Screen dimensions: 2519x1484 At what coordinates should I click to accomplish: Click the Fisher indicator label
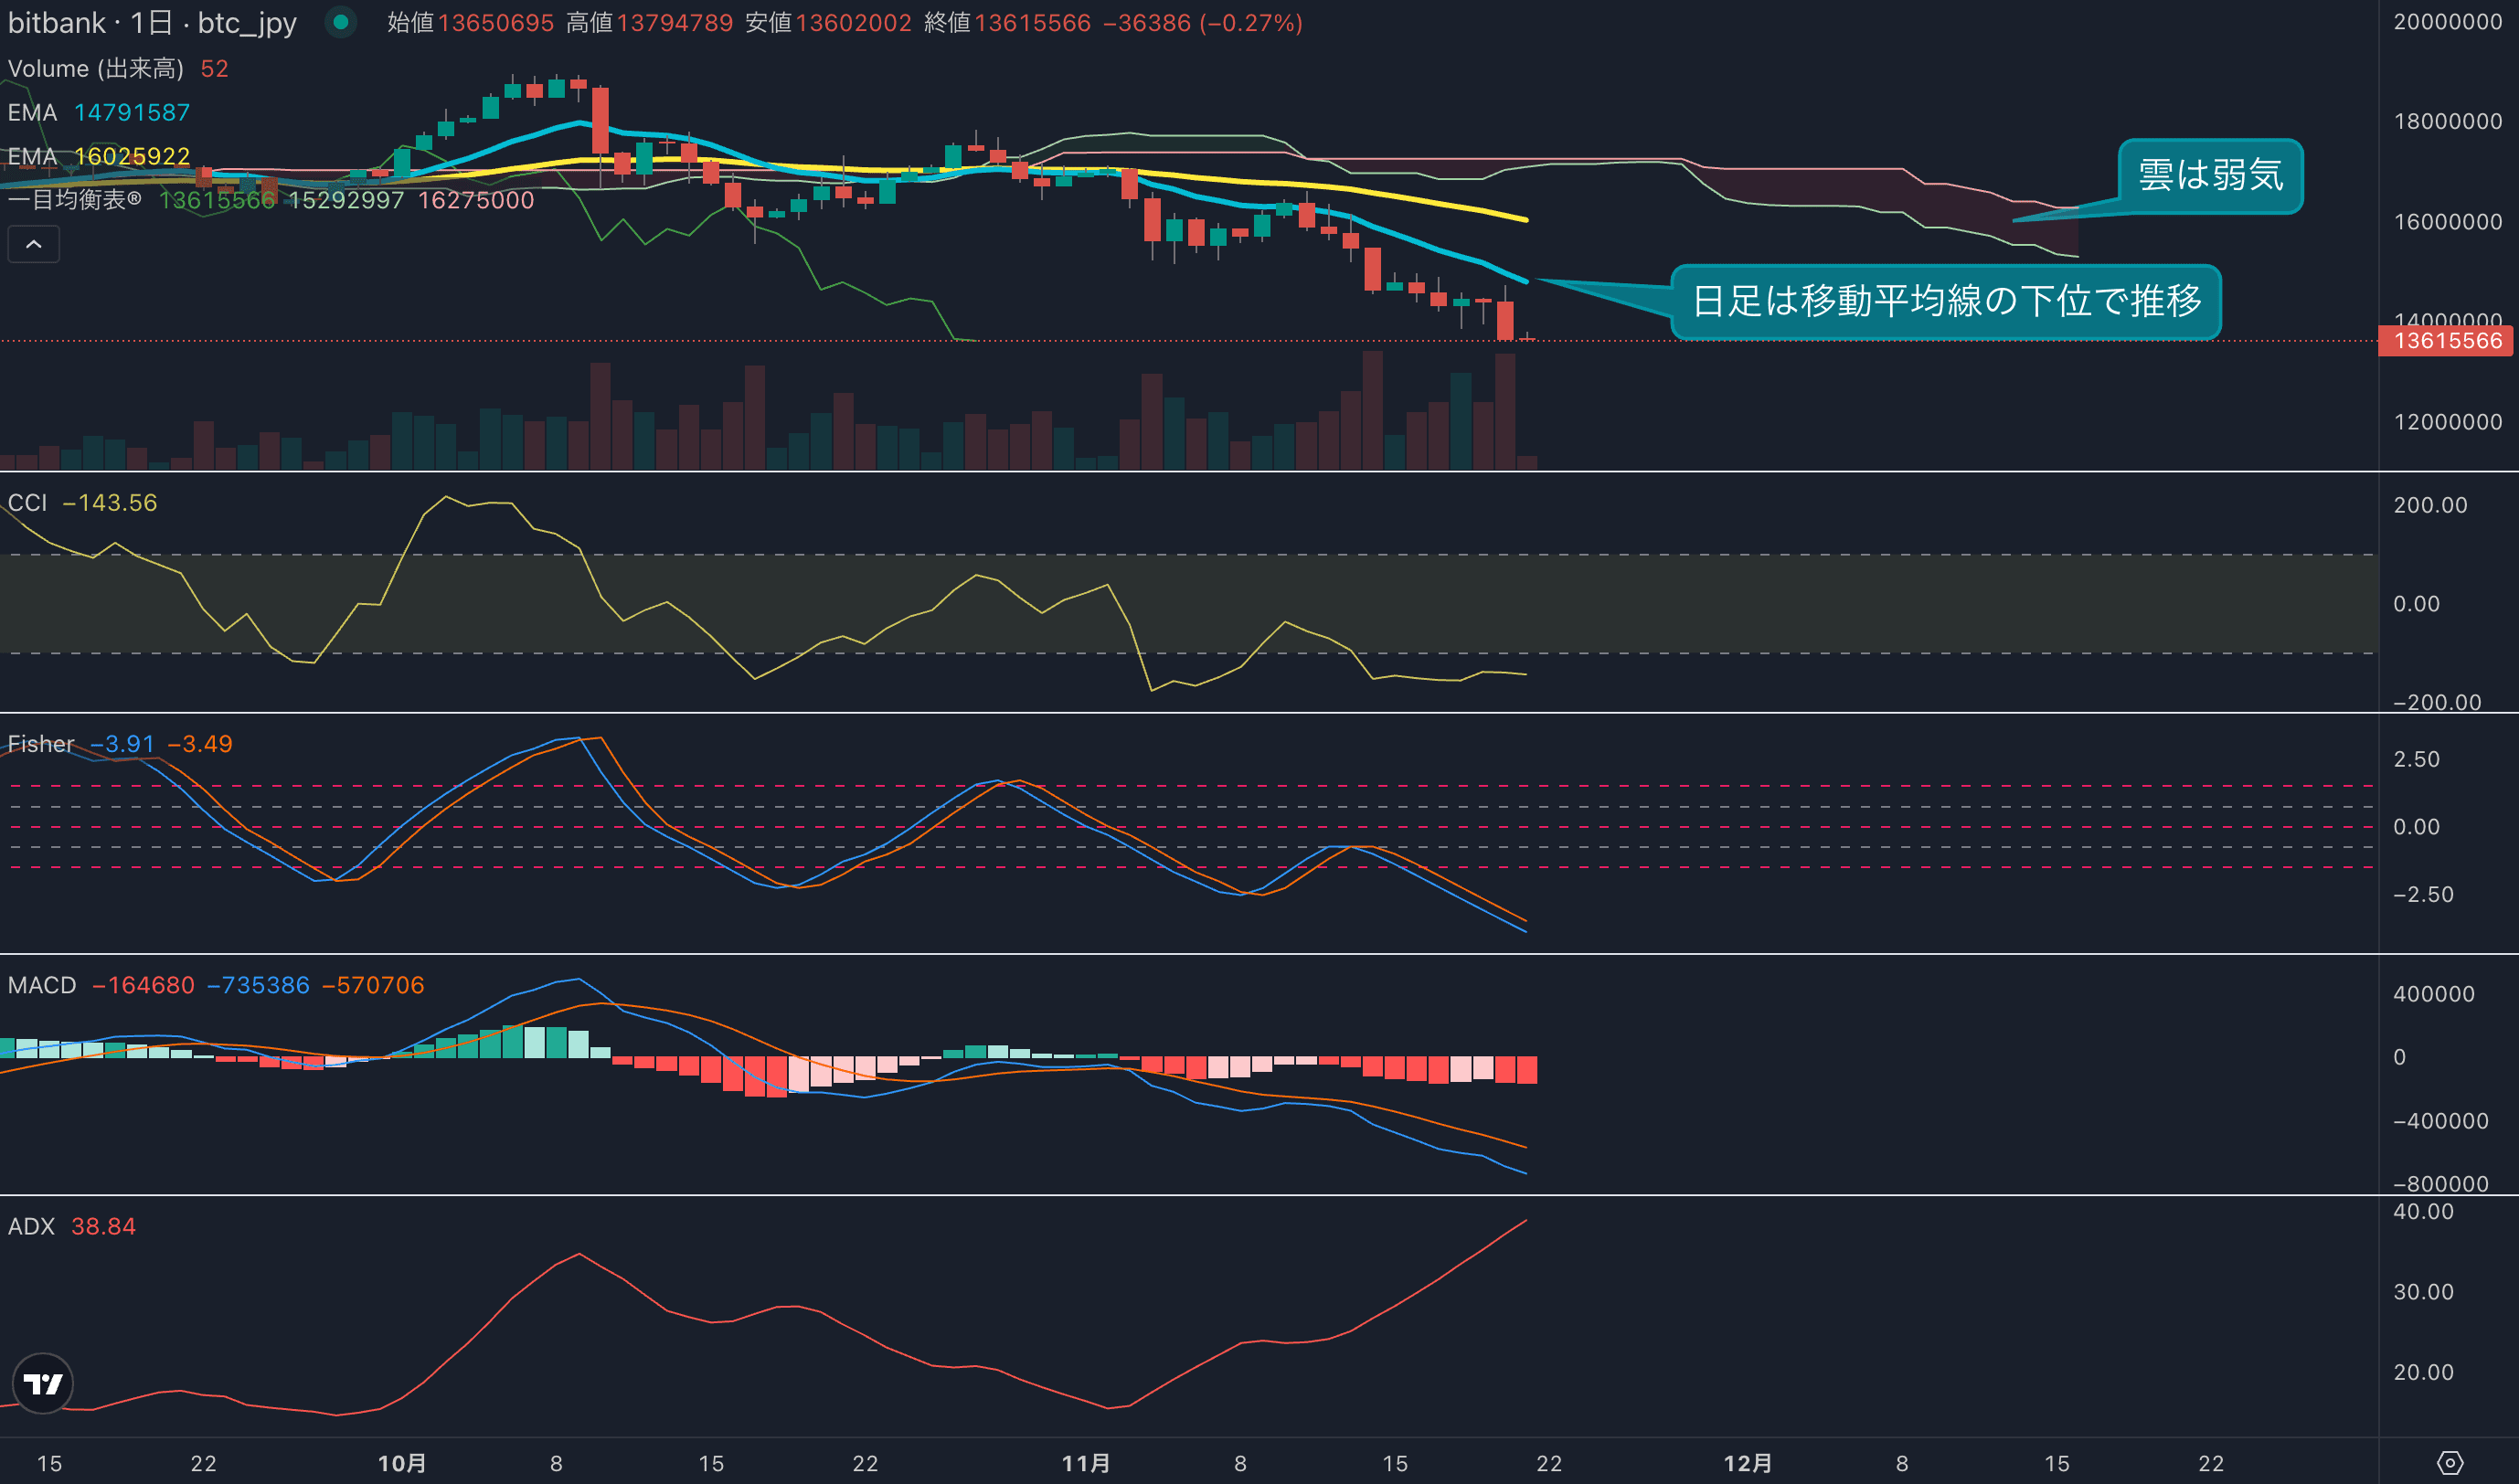[41, 744]
